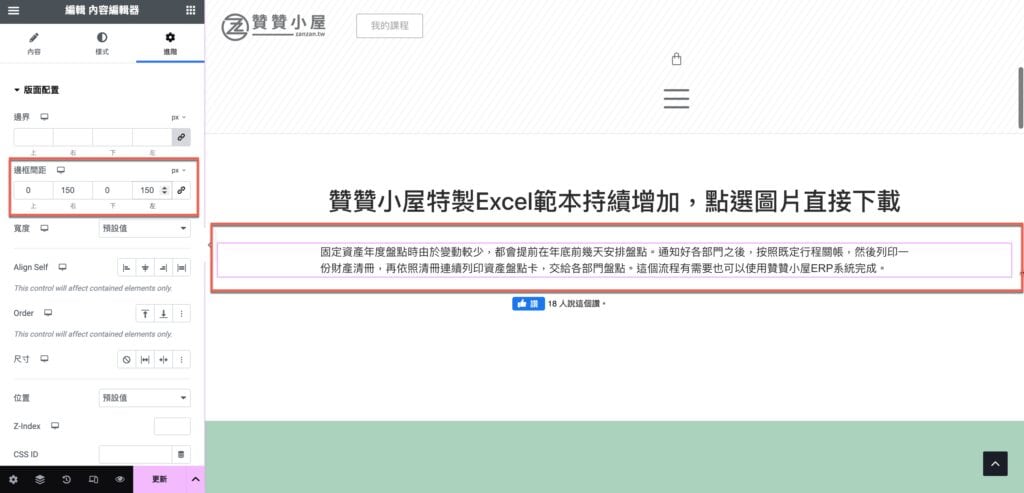
Task: Open the widgets grid panel icon
Action: click(x=190, y=10)
